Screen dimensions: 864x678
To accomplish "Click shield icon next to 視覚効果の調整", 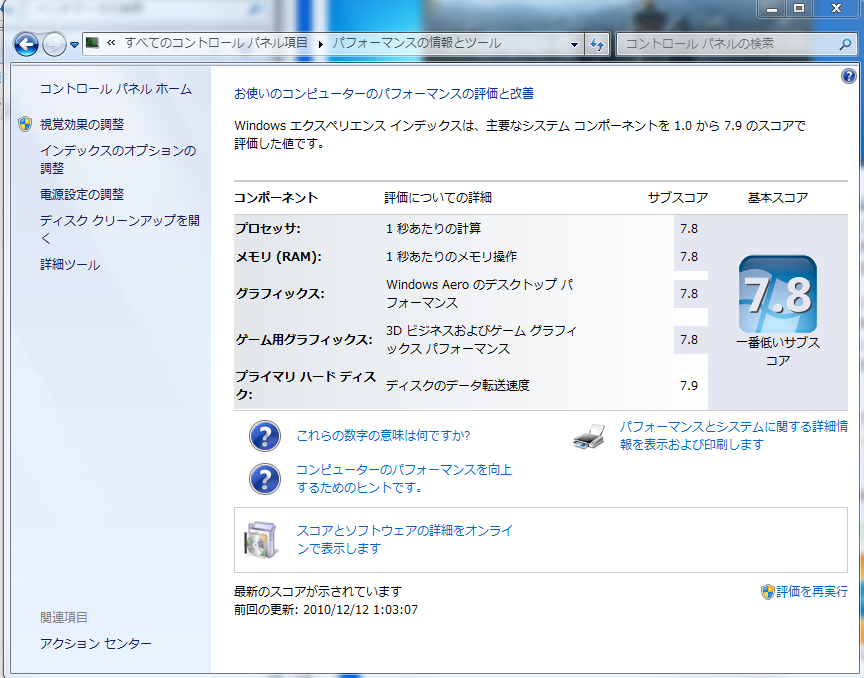I will tap(25, 124).
